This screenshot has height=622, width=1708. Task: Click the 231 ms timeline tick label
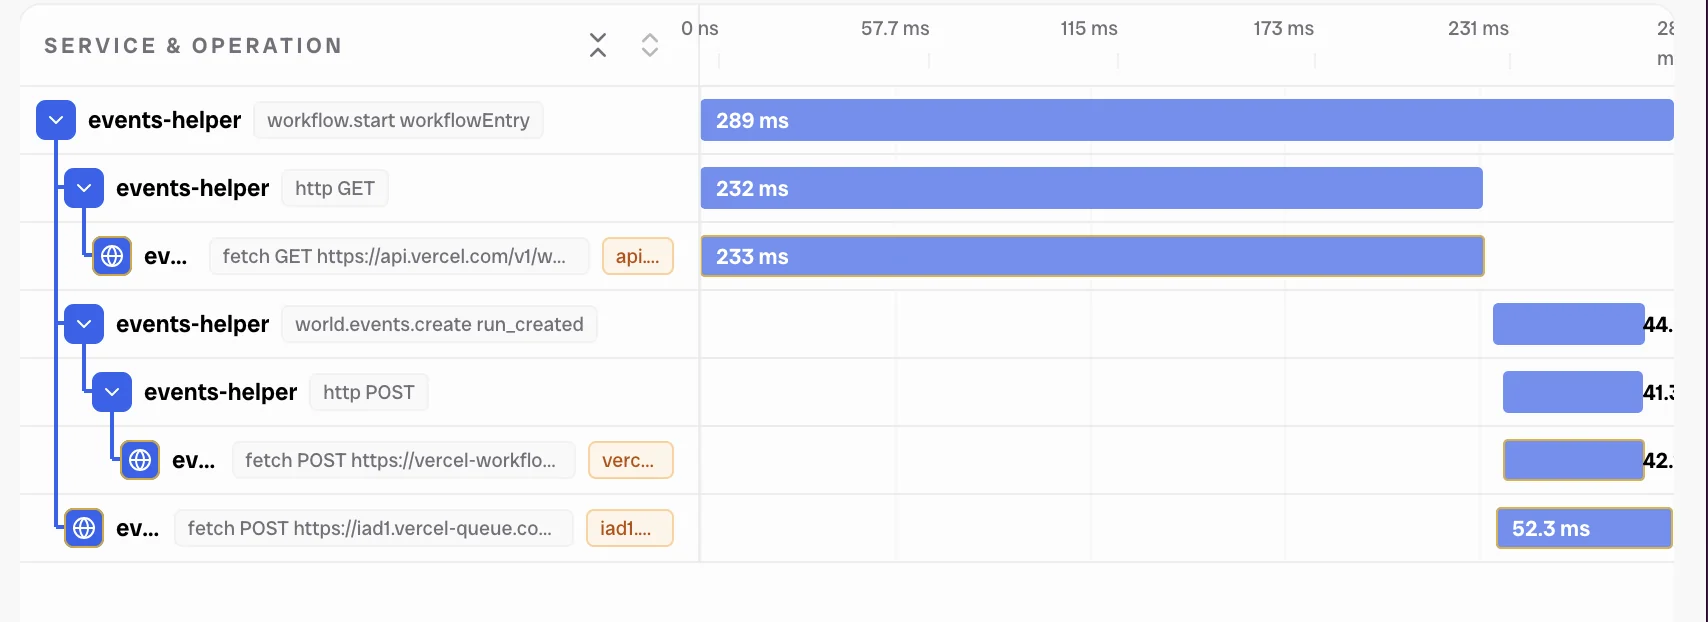pos(1478,29)
